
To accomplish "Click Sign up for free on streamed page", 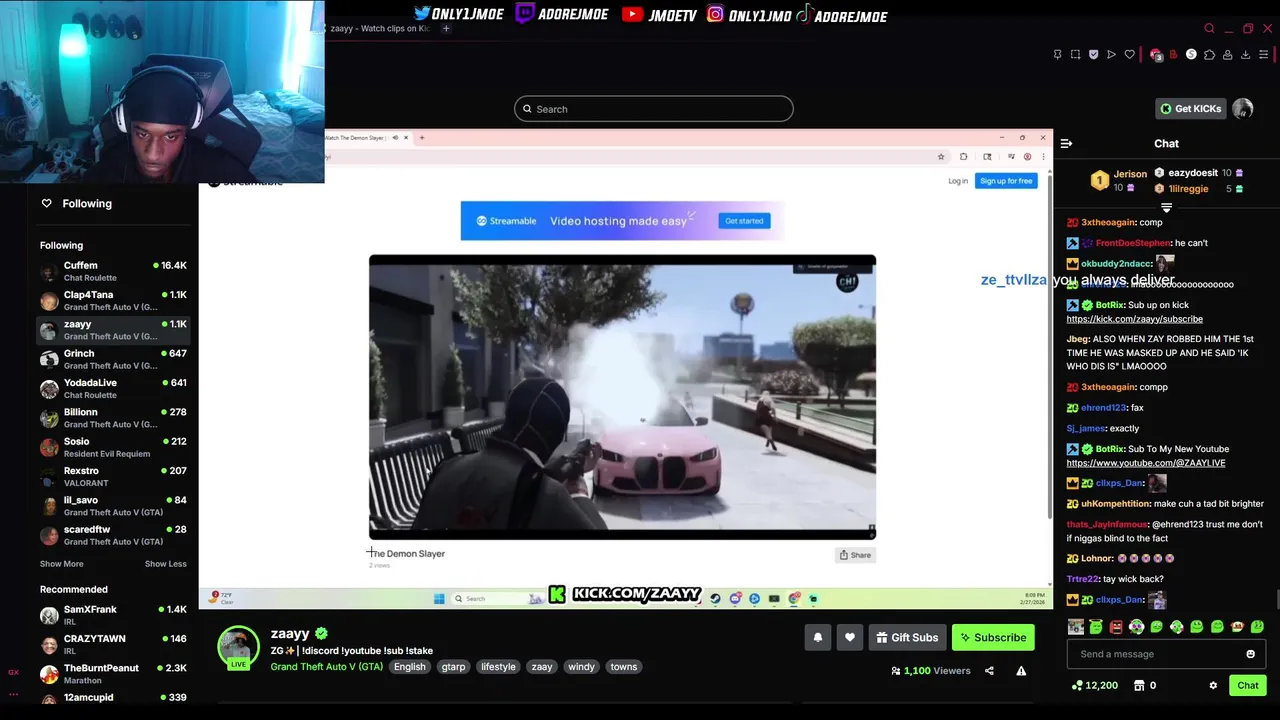I will click(1006, 181).
